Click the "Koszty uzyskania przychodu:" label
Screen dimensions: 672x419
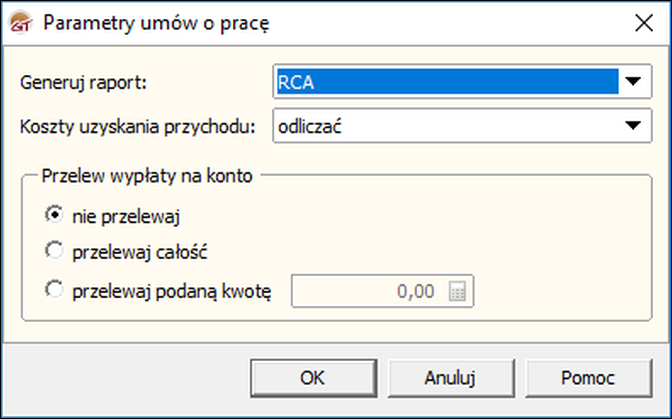(138, 127)
